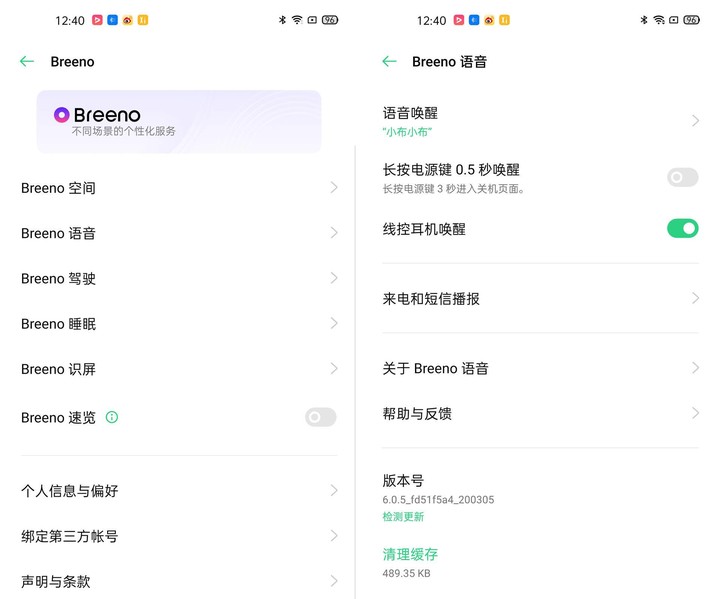Open Breeno 空间 via its chevron arrow
The height and width of the screenshot is (599, 720).
(334, 187)
